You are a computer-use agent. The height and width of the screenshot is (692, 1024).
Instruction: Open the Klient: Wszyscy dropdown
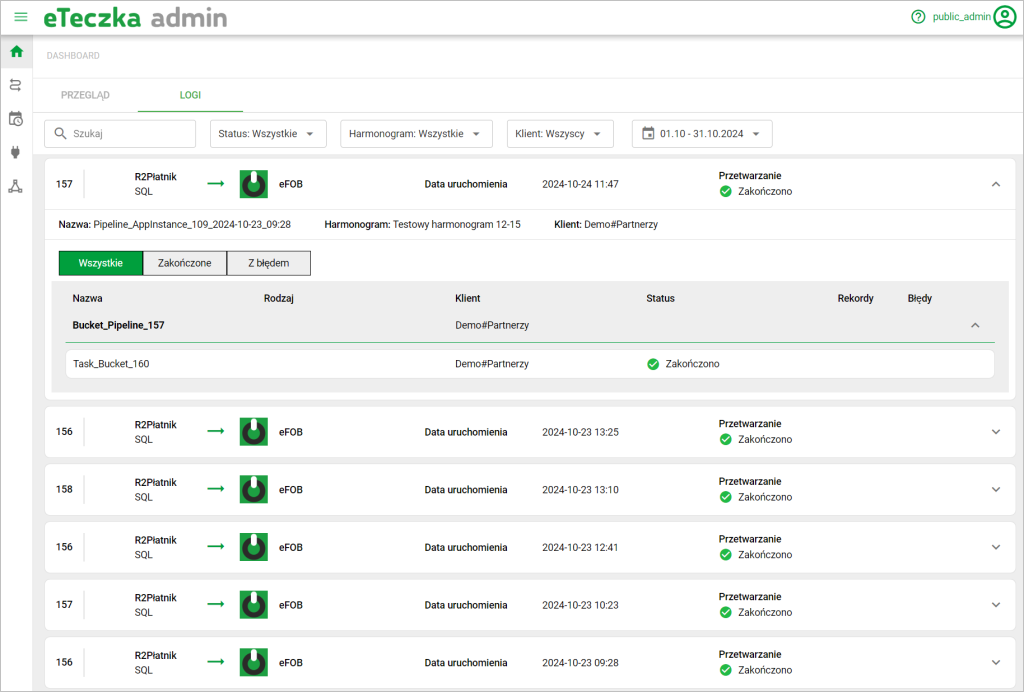pos(560,133)
